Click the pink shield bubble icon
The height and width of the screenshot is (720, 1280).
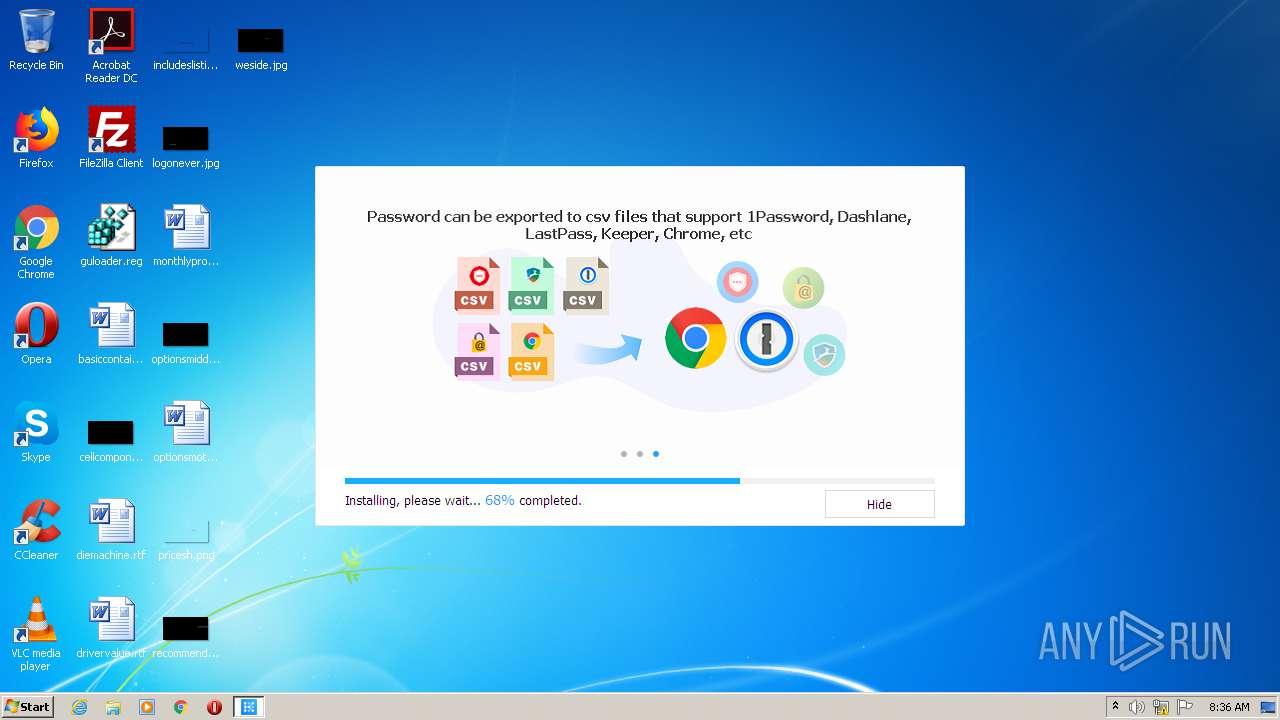[738, 282]
